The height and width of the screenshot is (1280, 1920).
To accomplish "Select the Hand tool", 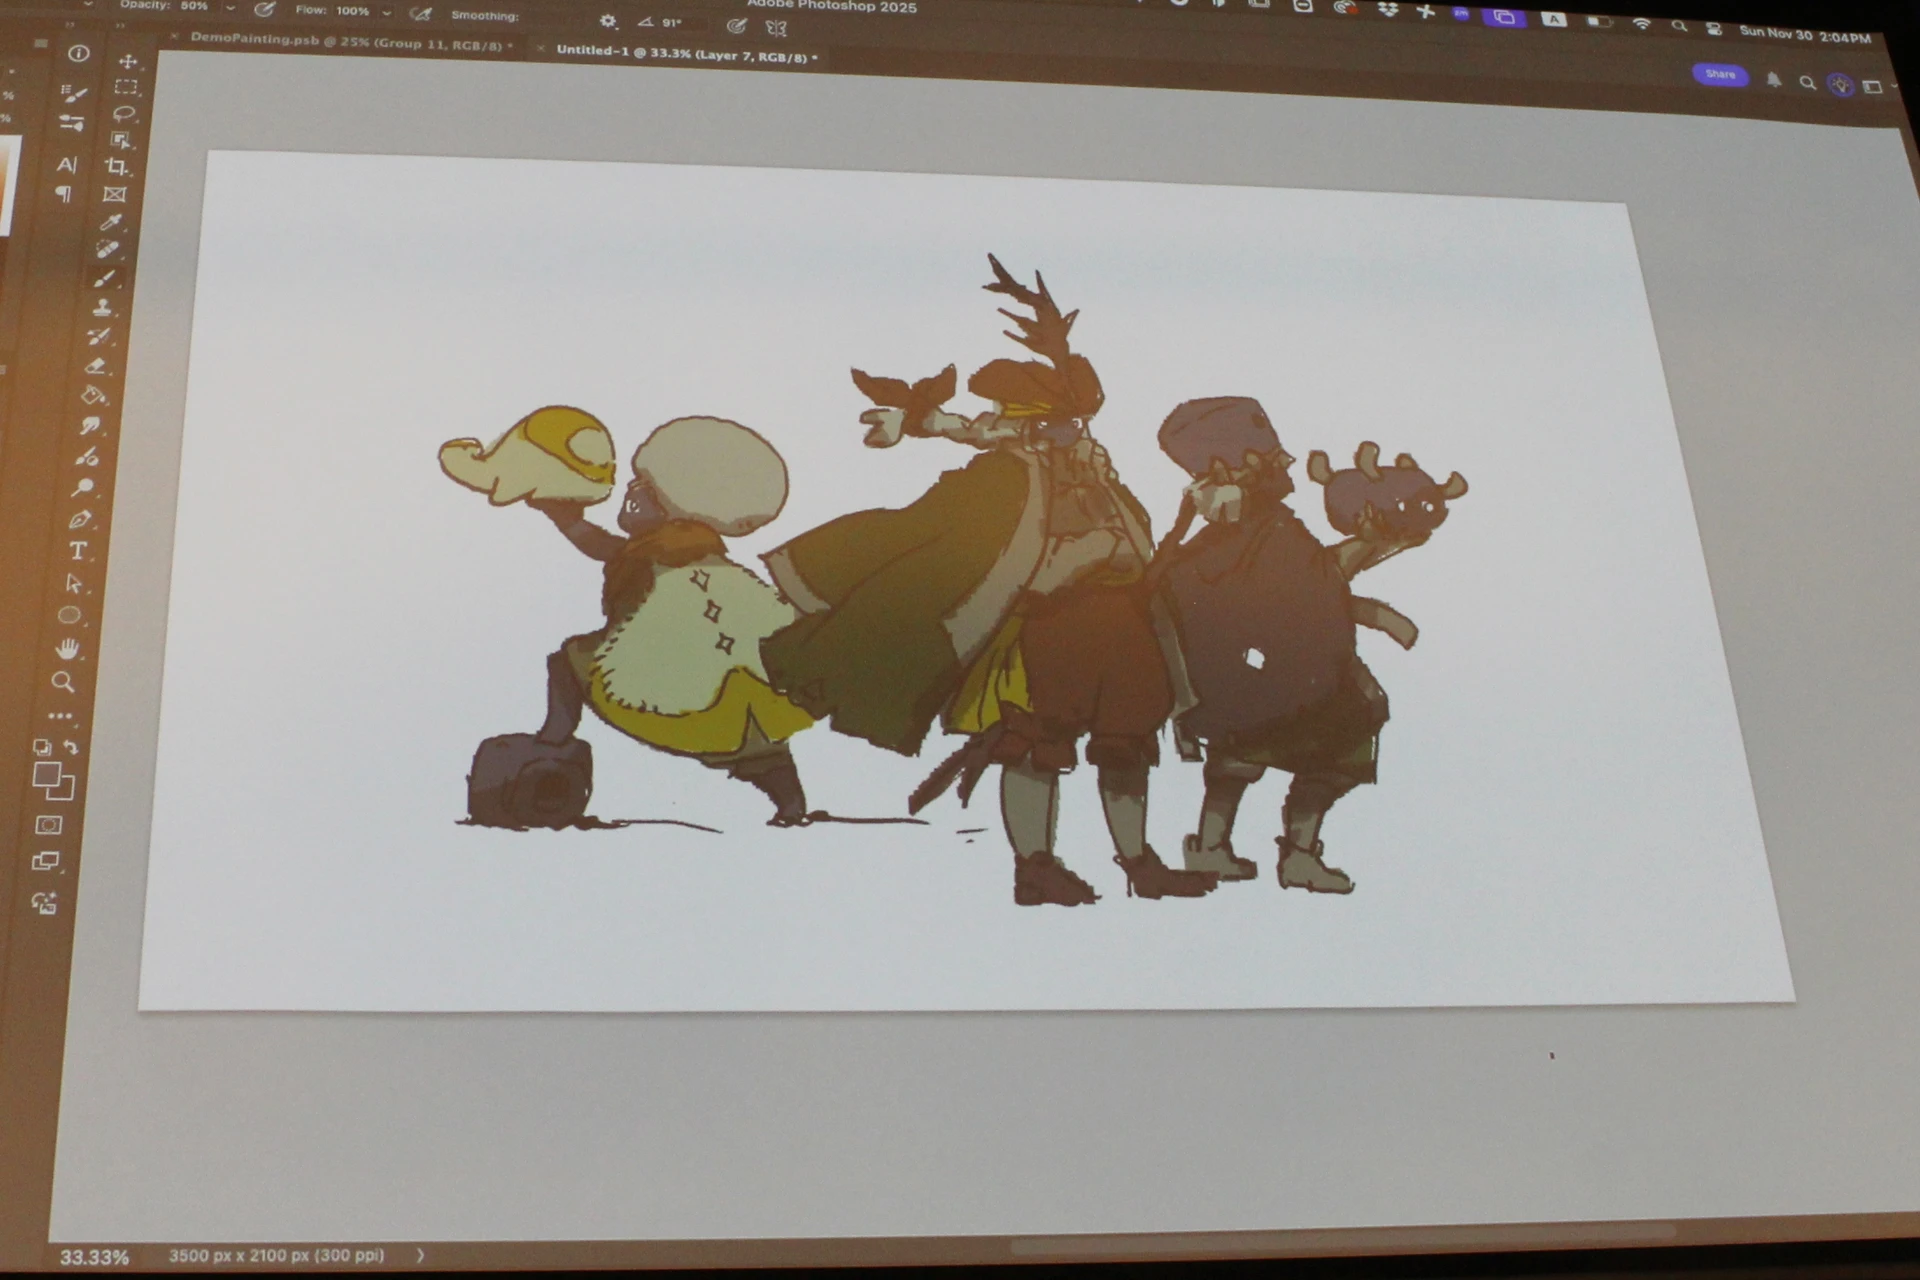I will pos(67,649).
